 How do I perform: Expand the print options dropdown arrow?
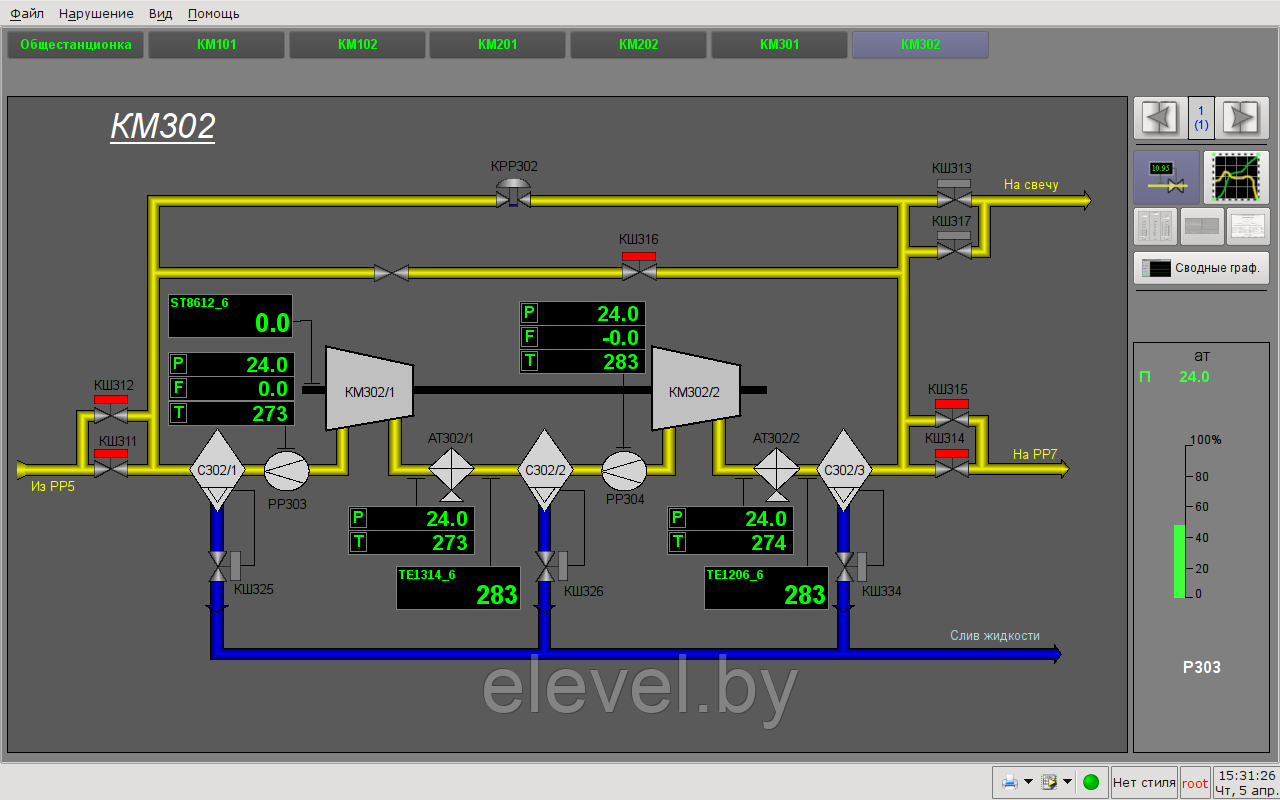click(x=1028, y=782)
